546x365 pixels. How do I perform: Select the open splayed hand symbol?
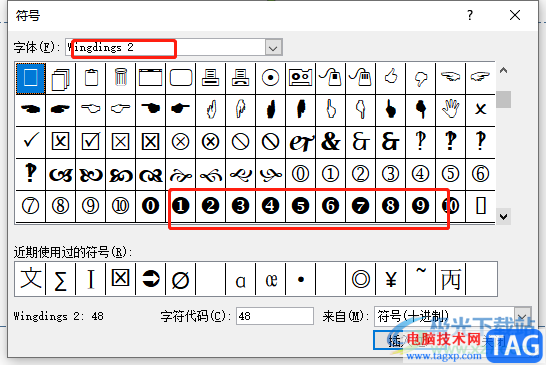click(451, 110)
